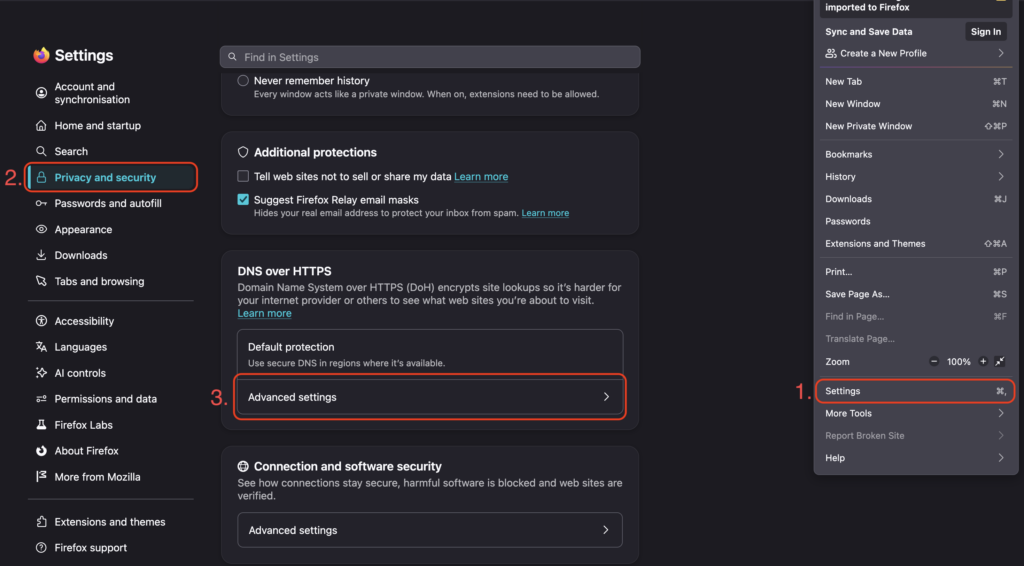
Task: Click the Sign In button
Action: (x=985, y=31)
